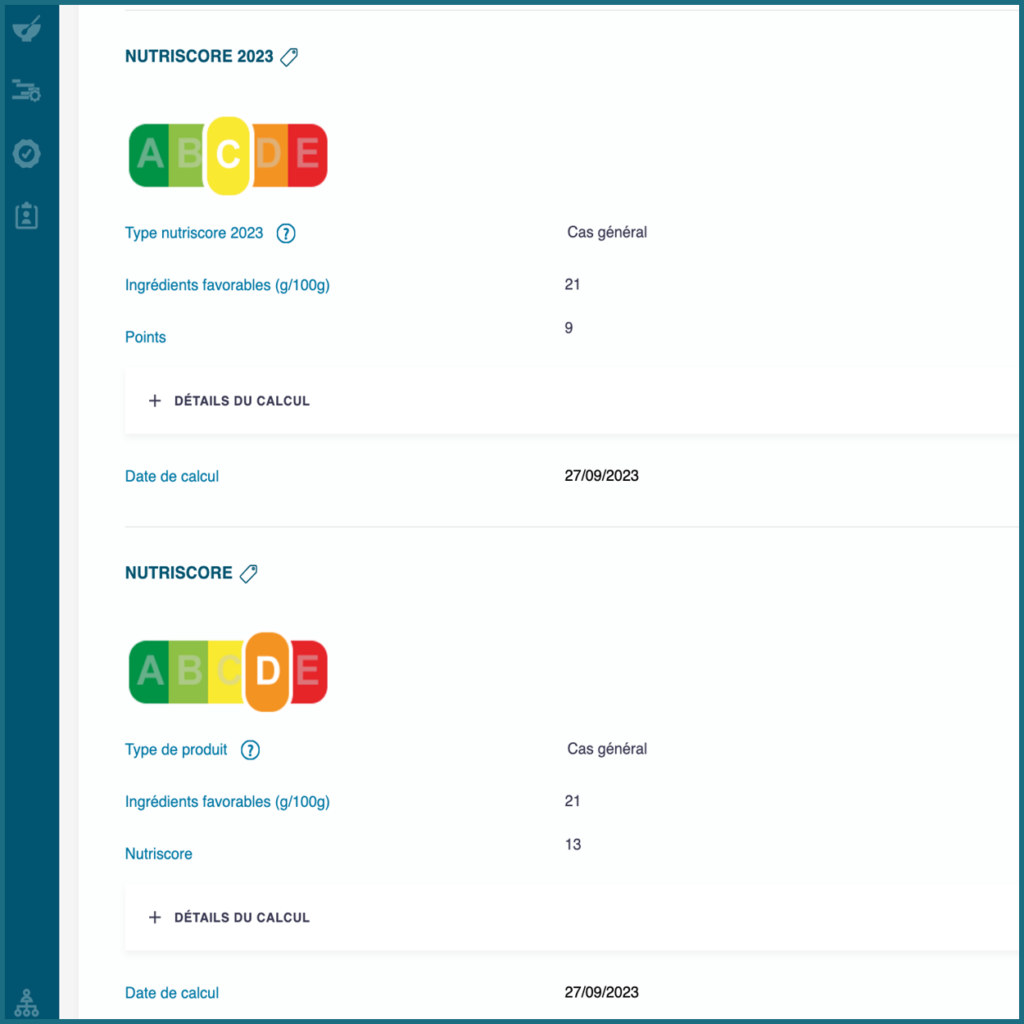Viewport: 1024px width, 1024px height.
Task: Open help for Type de produit
Action: [x=250, y=750]
